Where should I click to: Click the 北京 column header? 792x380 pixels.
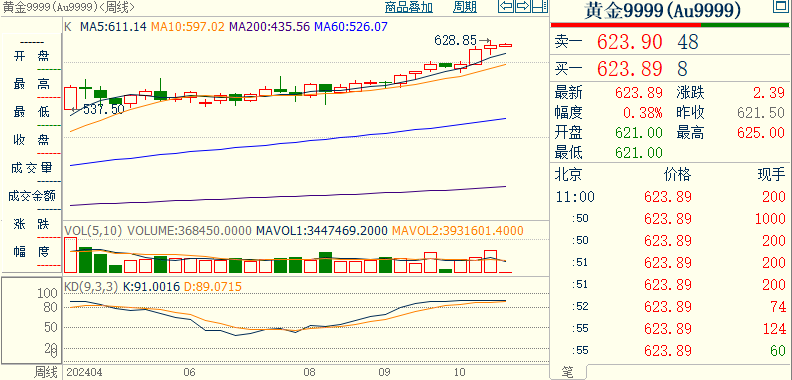[569, 175]
